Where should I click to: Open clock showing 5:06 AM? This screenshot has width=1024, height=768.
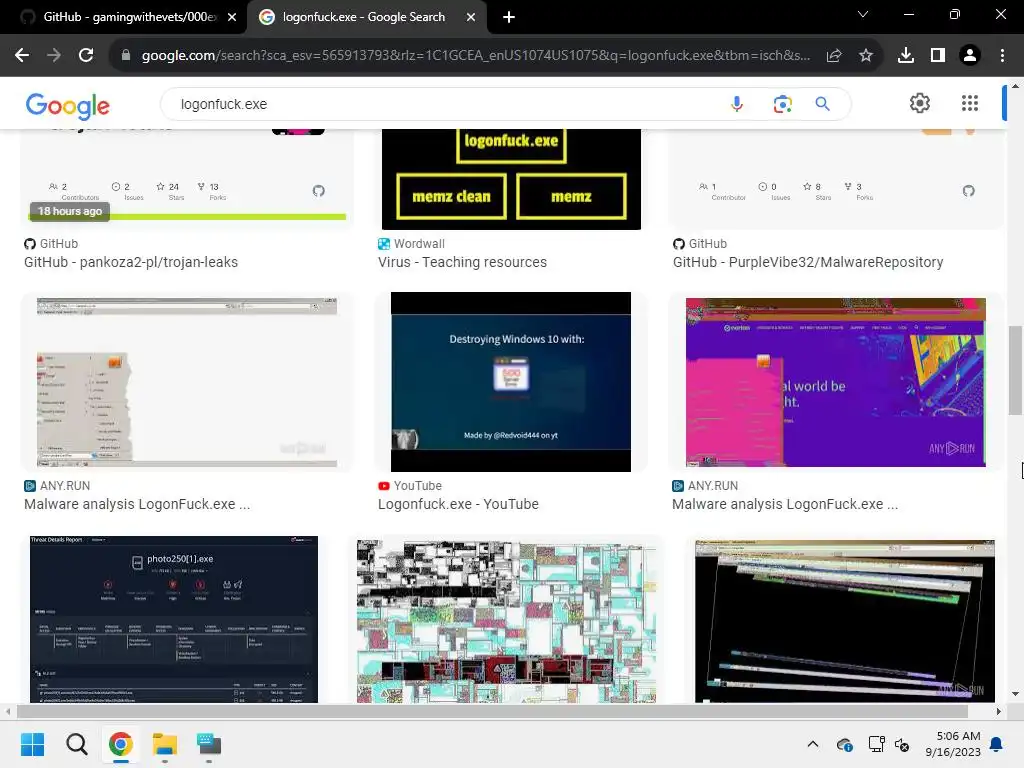pos(952,744)
